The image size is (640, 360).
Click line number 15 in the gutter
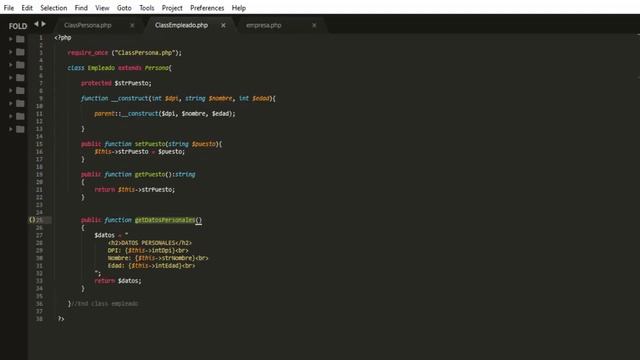(x=39, y=144)
